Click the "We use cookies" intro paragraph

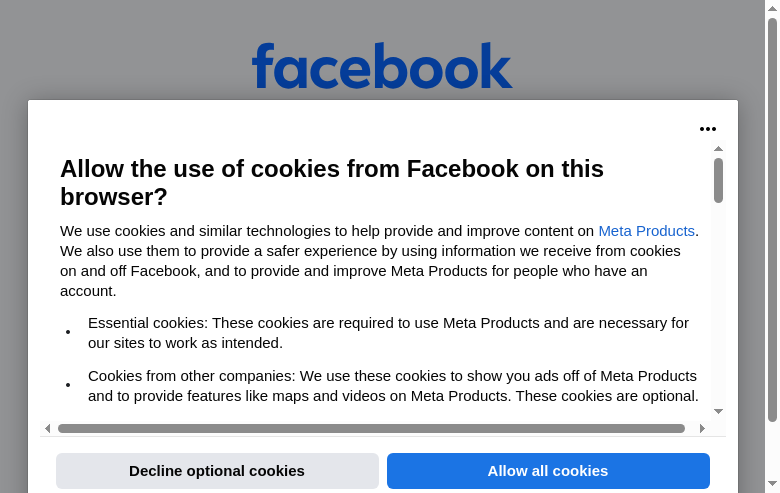[379, 261]
